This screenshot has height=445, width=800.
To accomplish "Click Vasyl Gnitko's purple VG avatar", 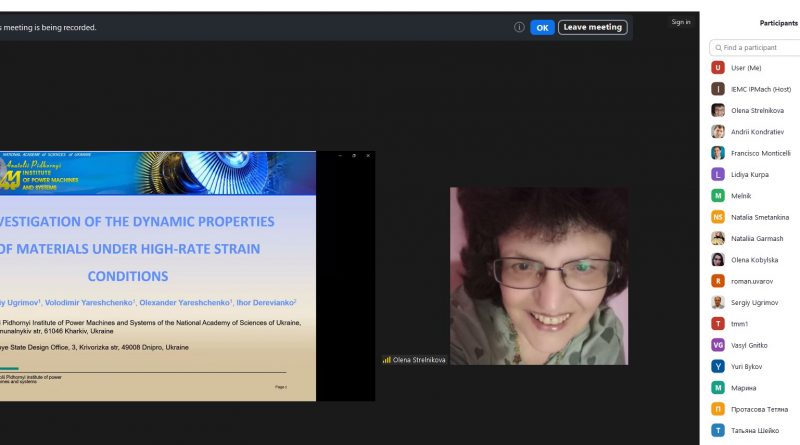I will pyautogui.click(x=718, y=345).
